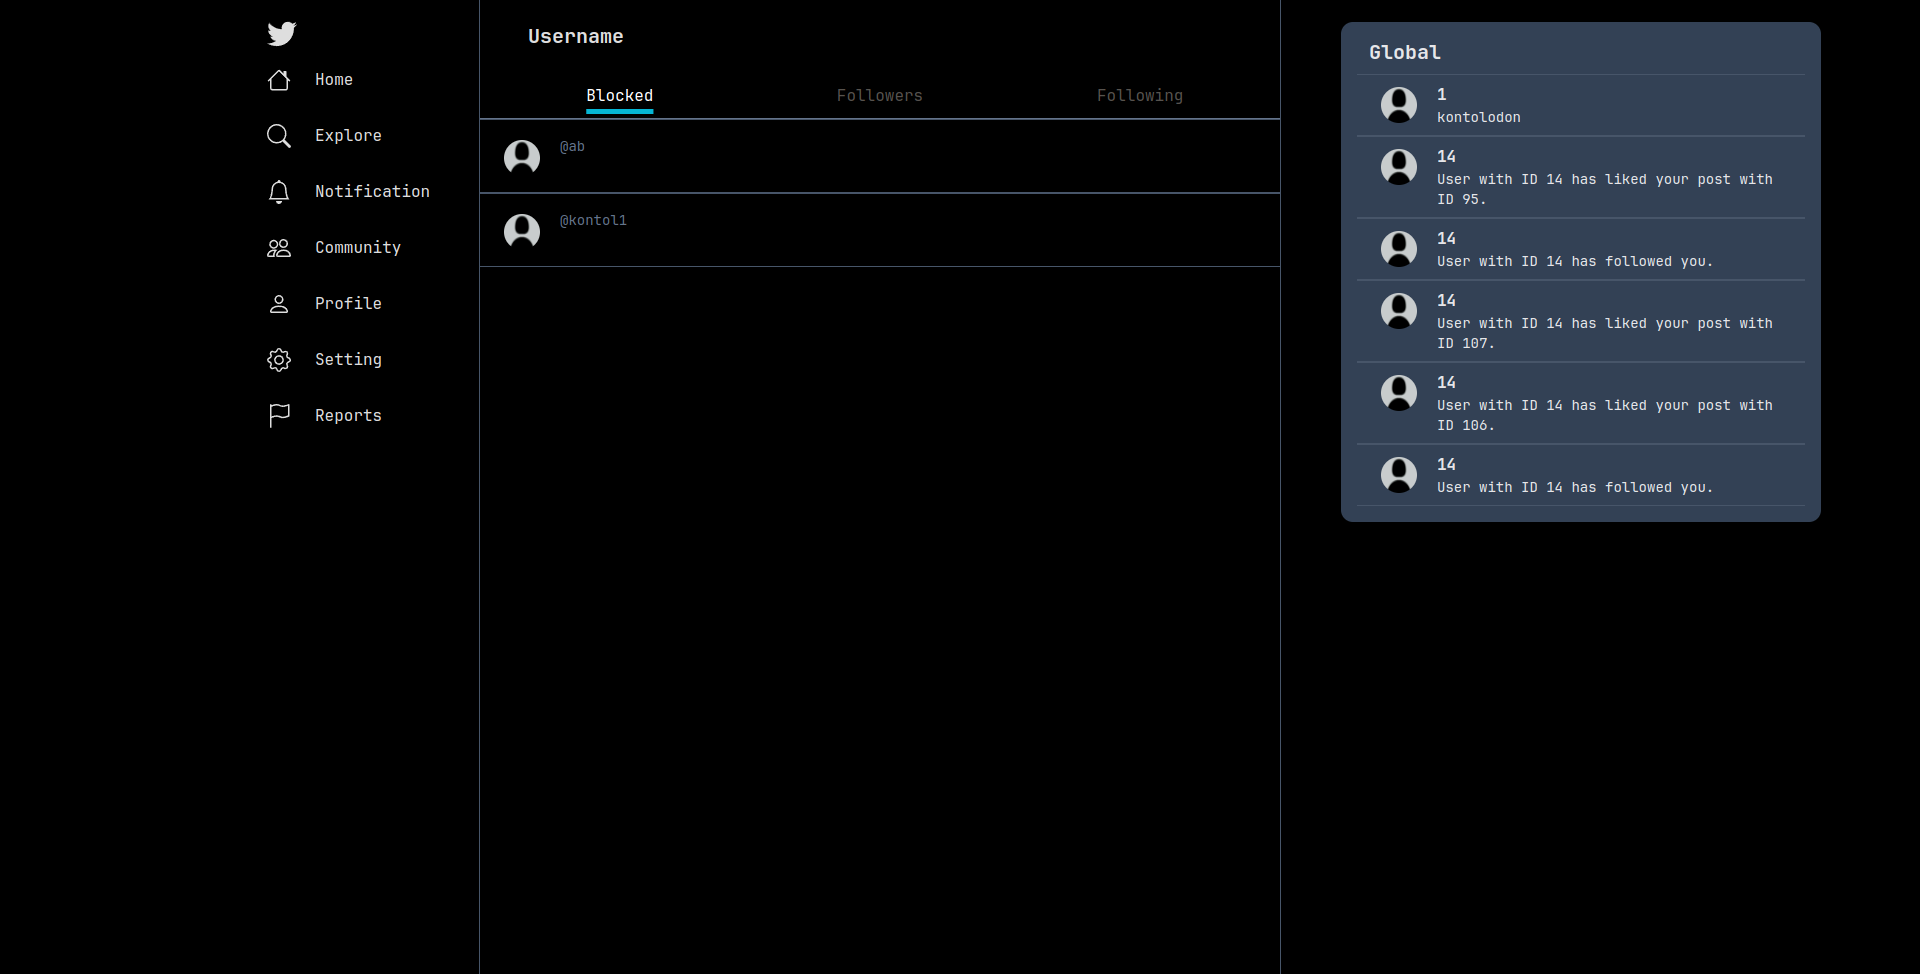Click avatar of blocked user @ab
This screenshot has height=974, width=1920.
pos(522,157)
